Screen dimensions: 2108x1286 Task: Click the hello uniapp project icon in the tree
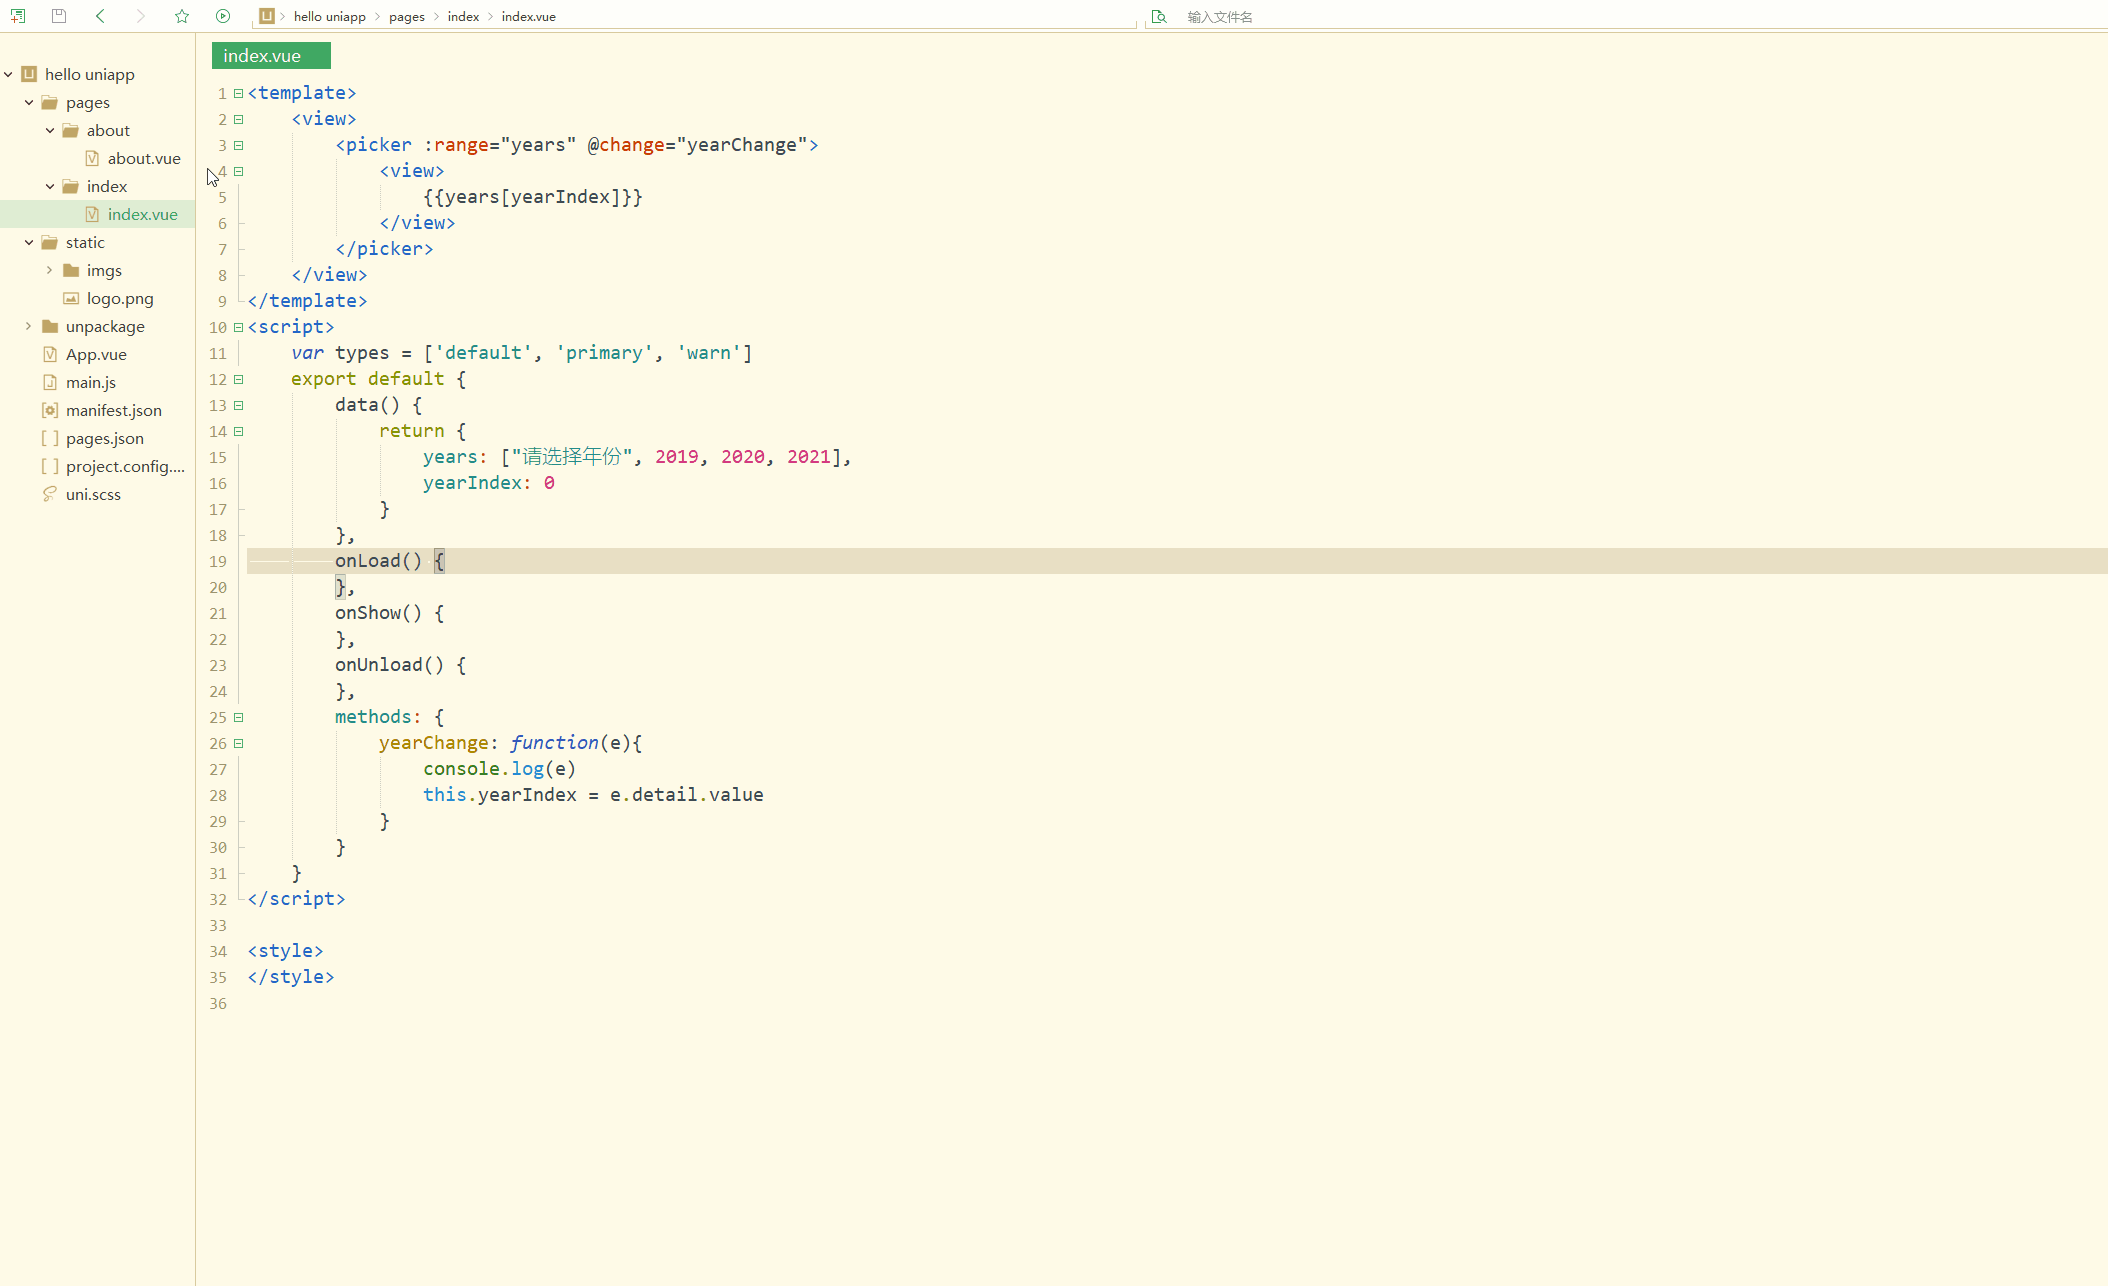point(29,74)
